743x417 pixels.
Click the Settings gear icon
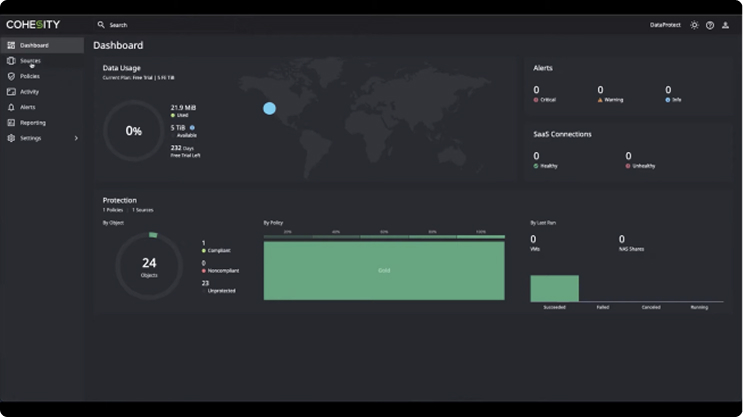tap(11, 138)
